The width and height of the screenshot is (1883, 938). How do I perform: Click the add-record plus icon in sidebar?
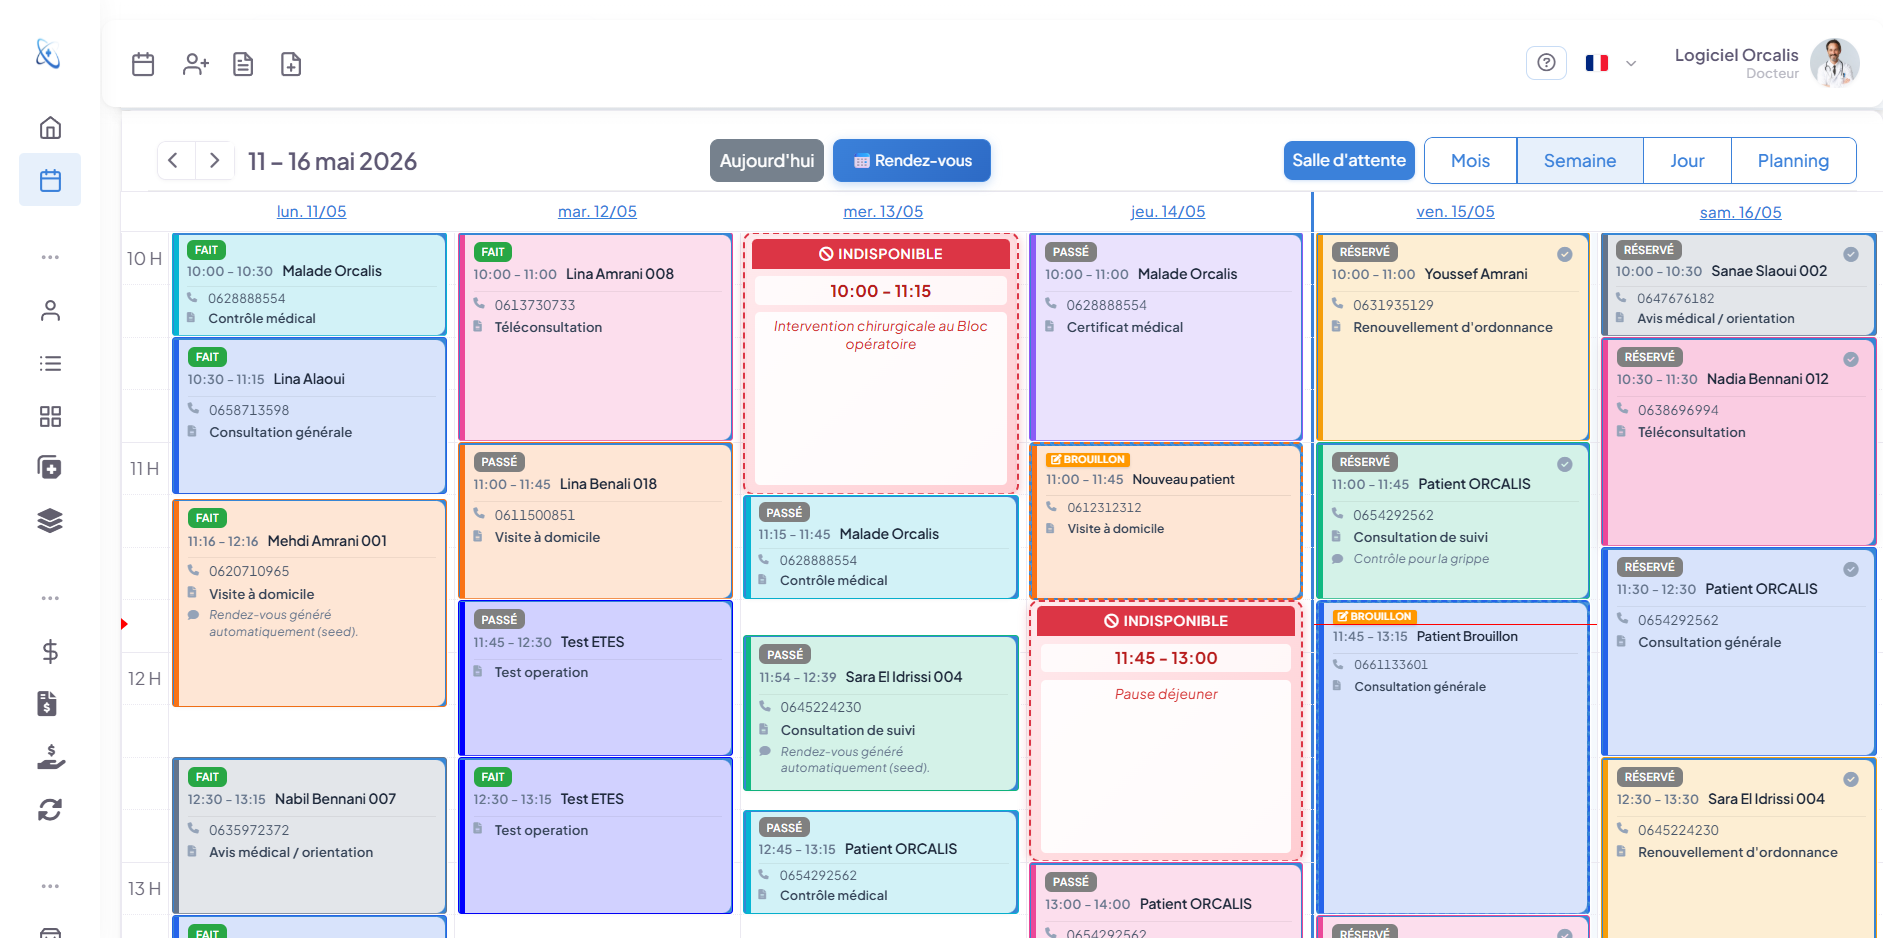pyautogui.click(x=50, y=468)
